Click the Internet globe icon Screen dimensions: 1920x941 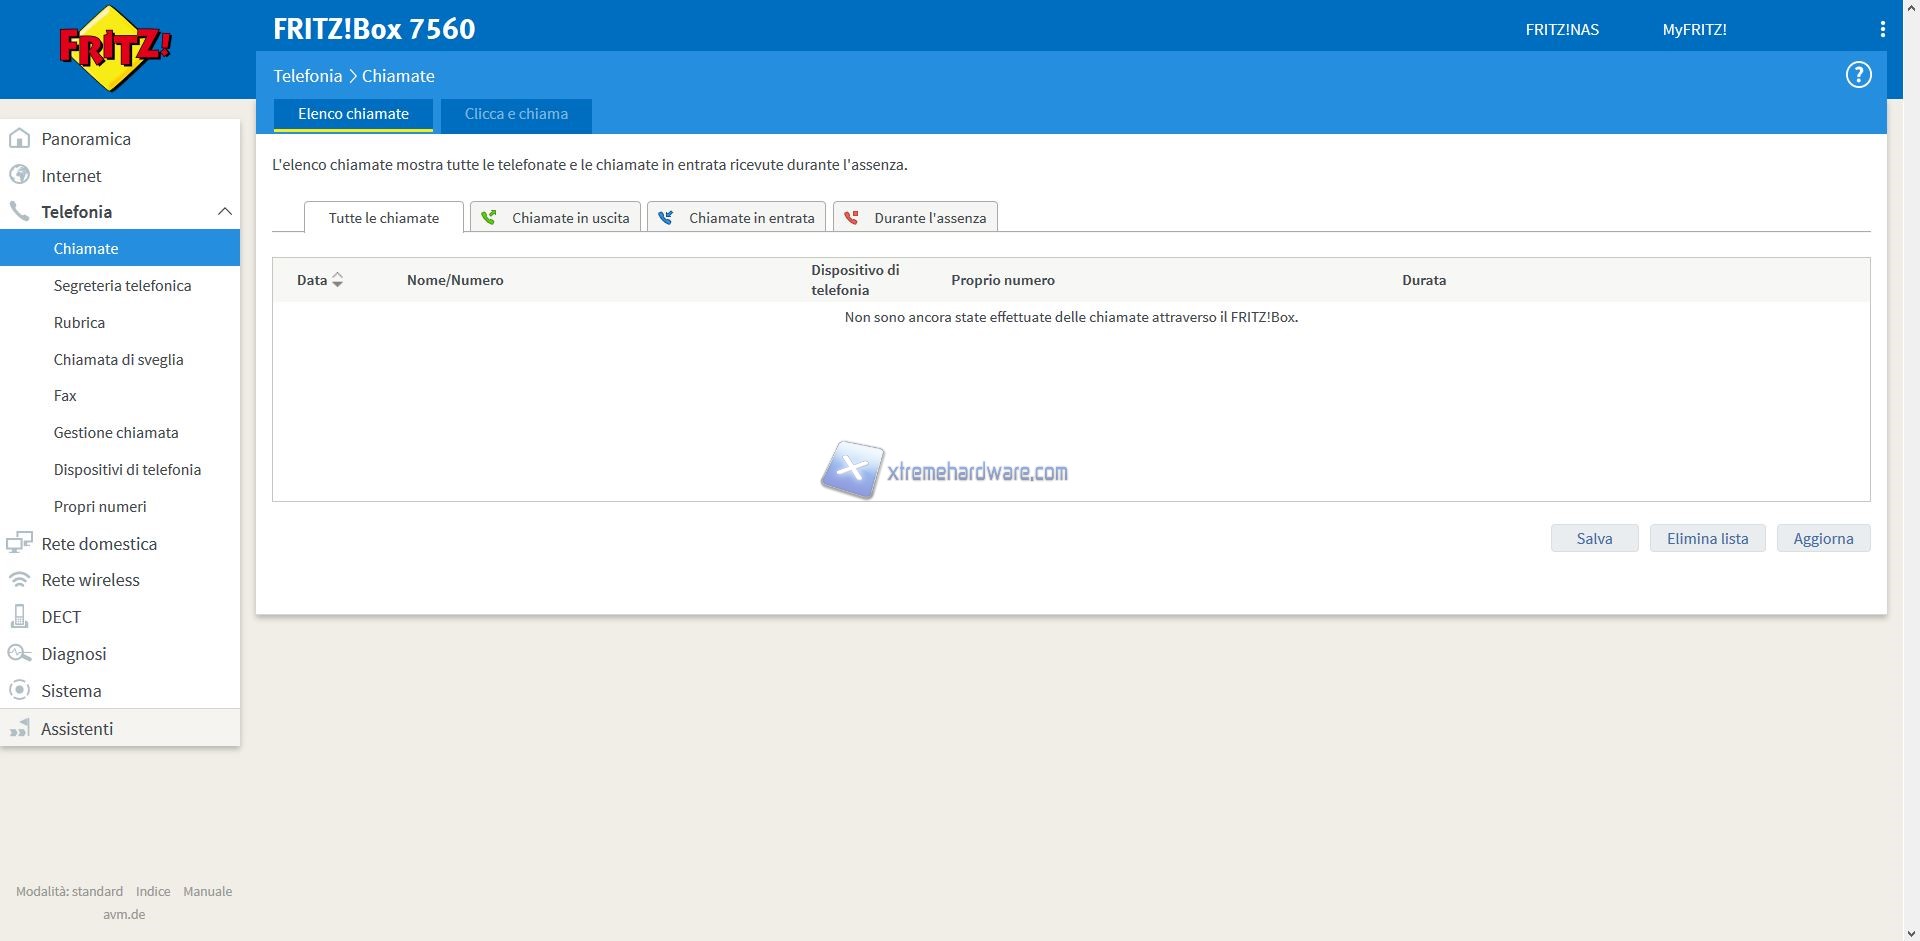coord(19,176)
